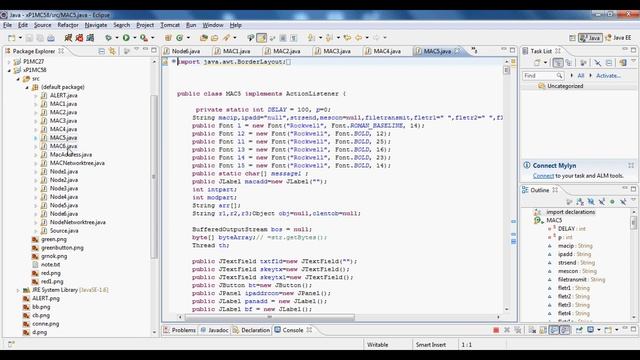This screenshot has height=360, width=640.
Task: Click Pin Console icon
Action: coord(579,330)
